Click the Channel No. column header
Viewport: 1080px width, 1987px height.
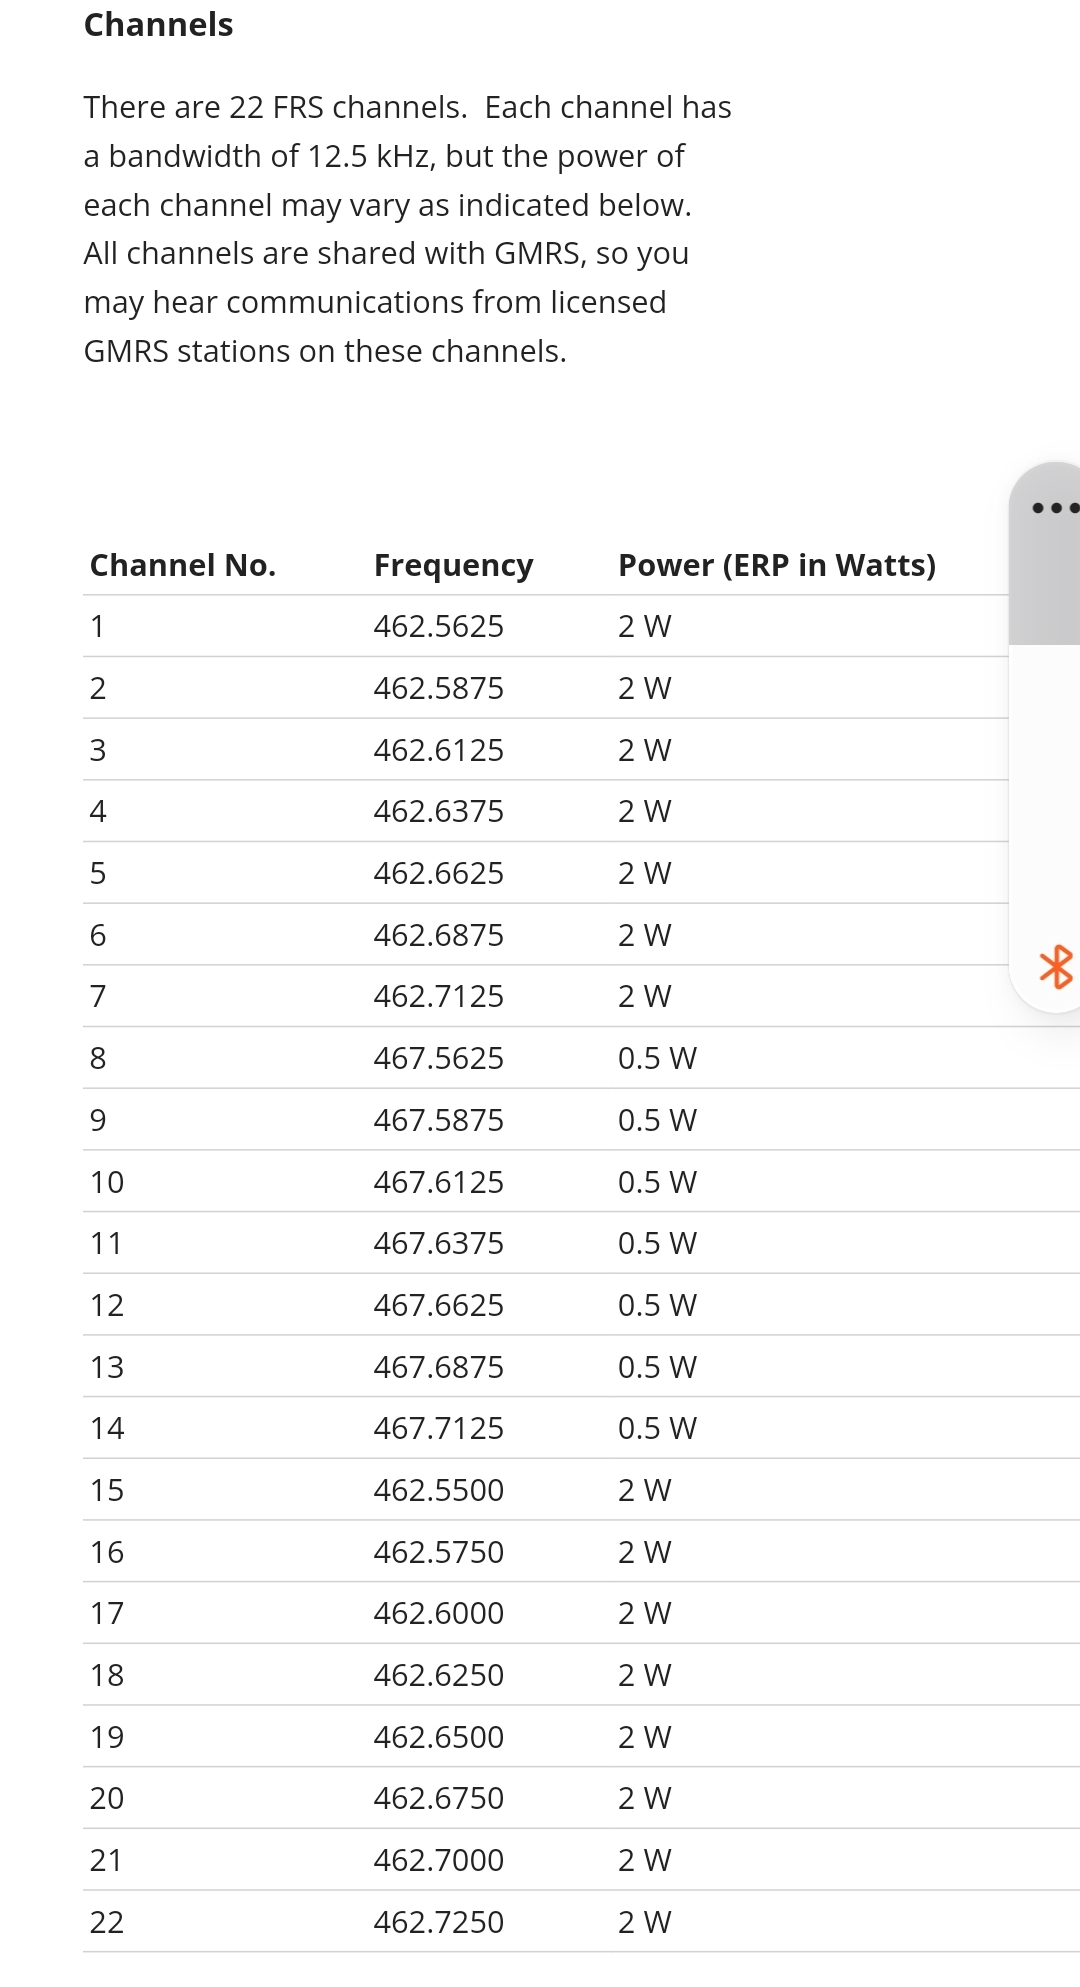click(182, 565)
